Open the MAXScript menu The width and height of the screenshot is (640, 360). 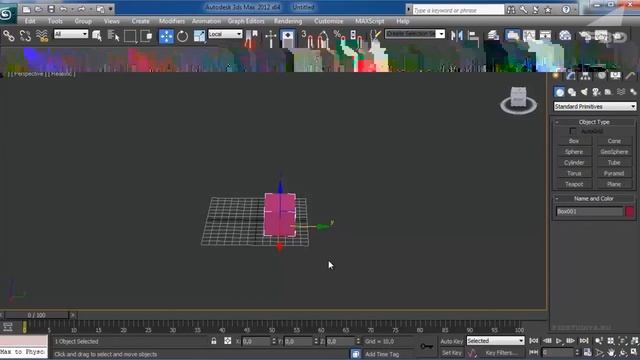tap(369, 21)
